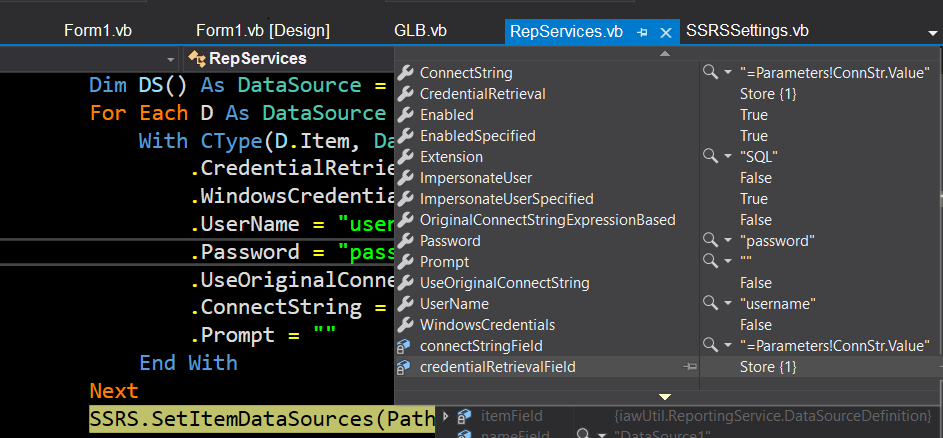Open visualizer dropdown arrow for Prompt value
Viewport: 943px width, 438px height.
point(727,262)
